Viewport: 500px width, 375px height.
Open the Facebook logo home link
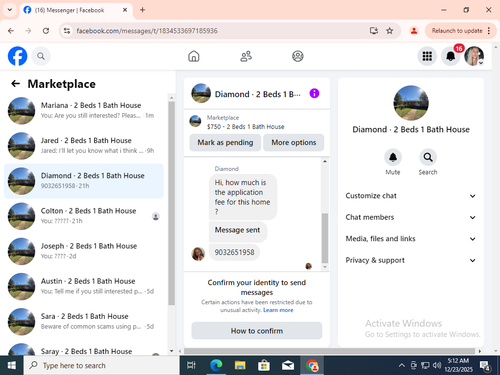click(17, 56)
